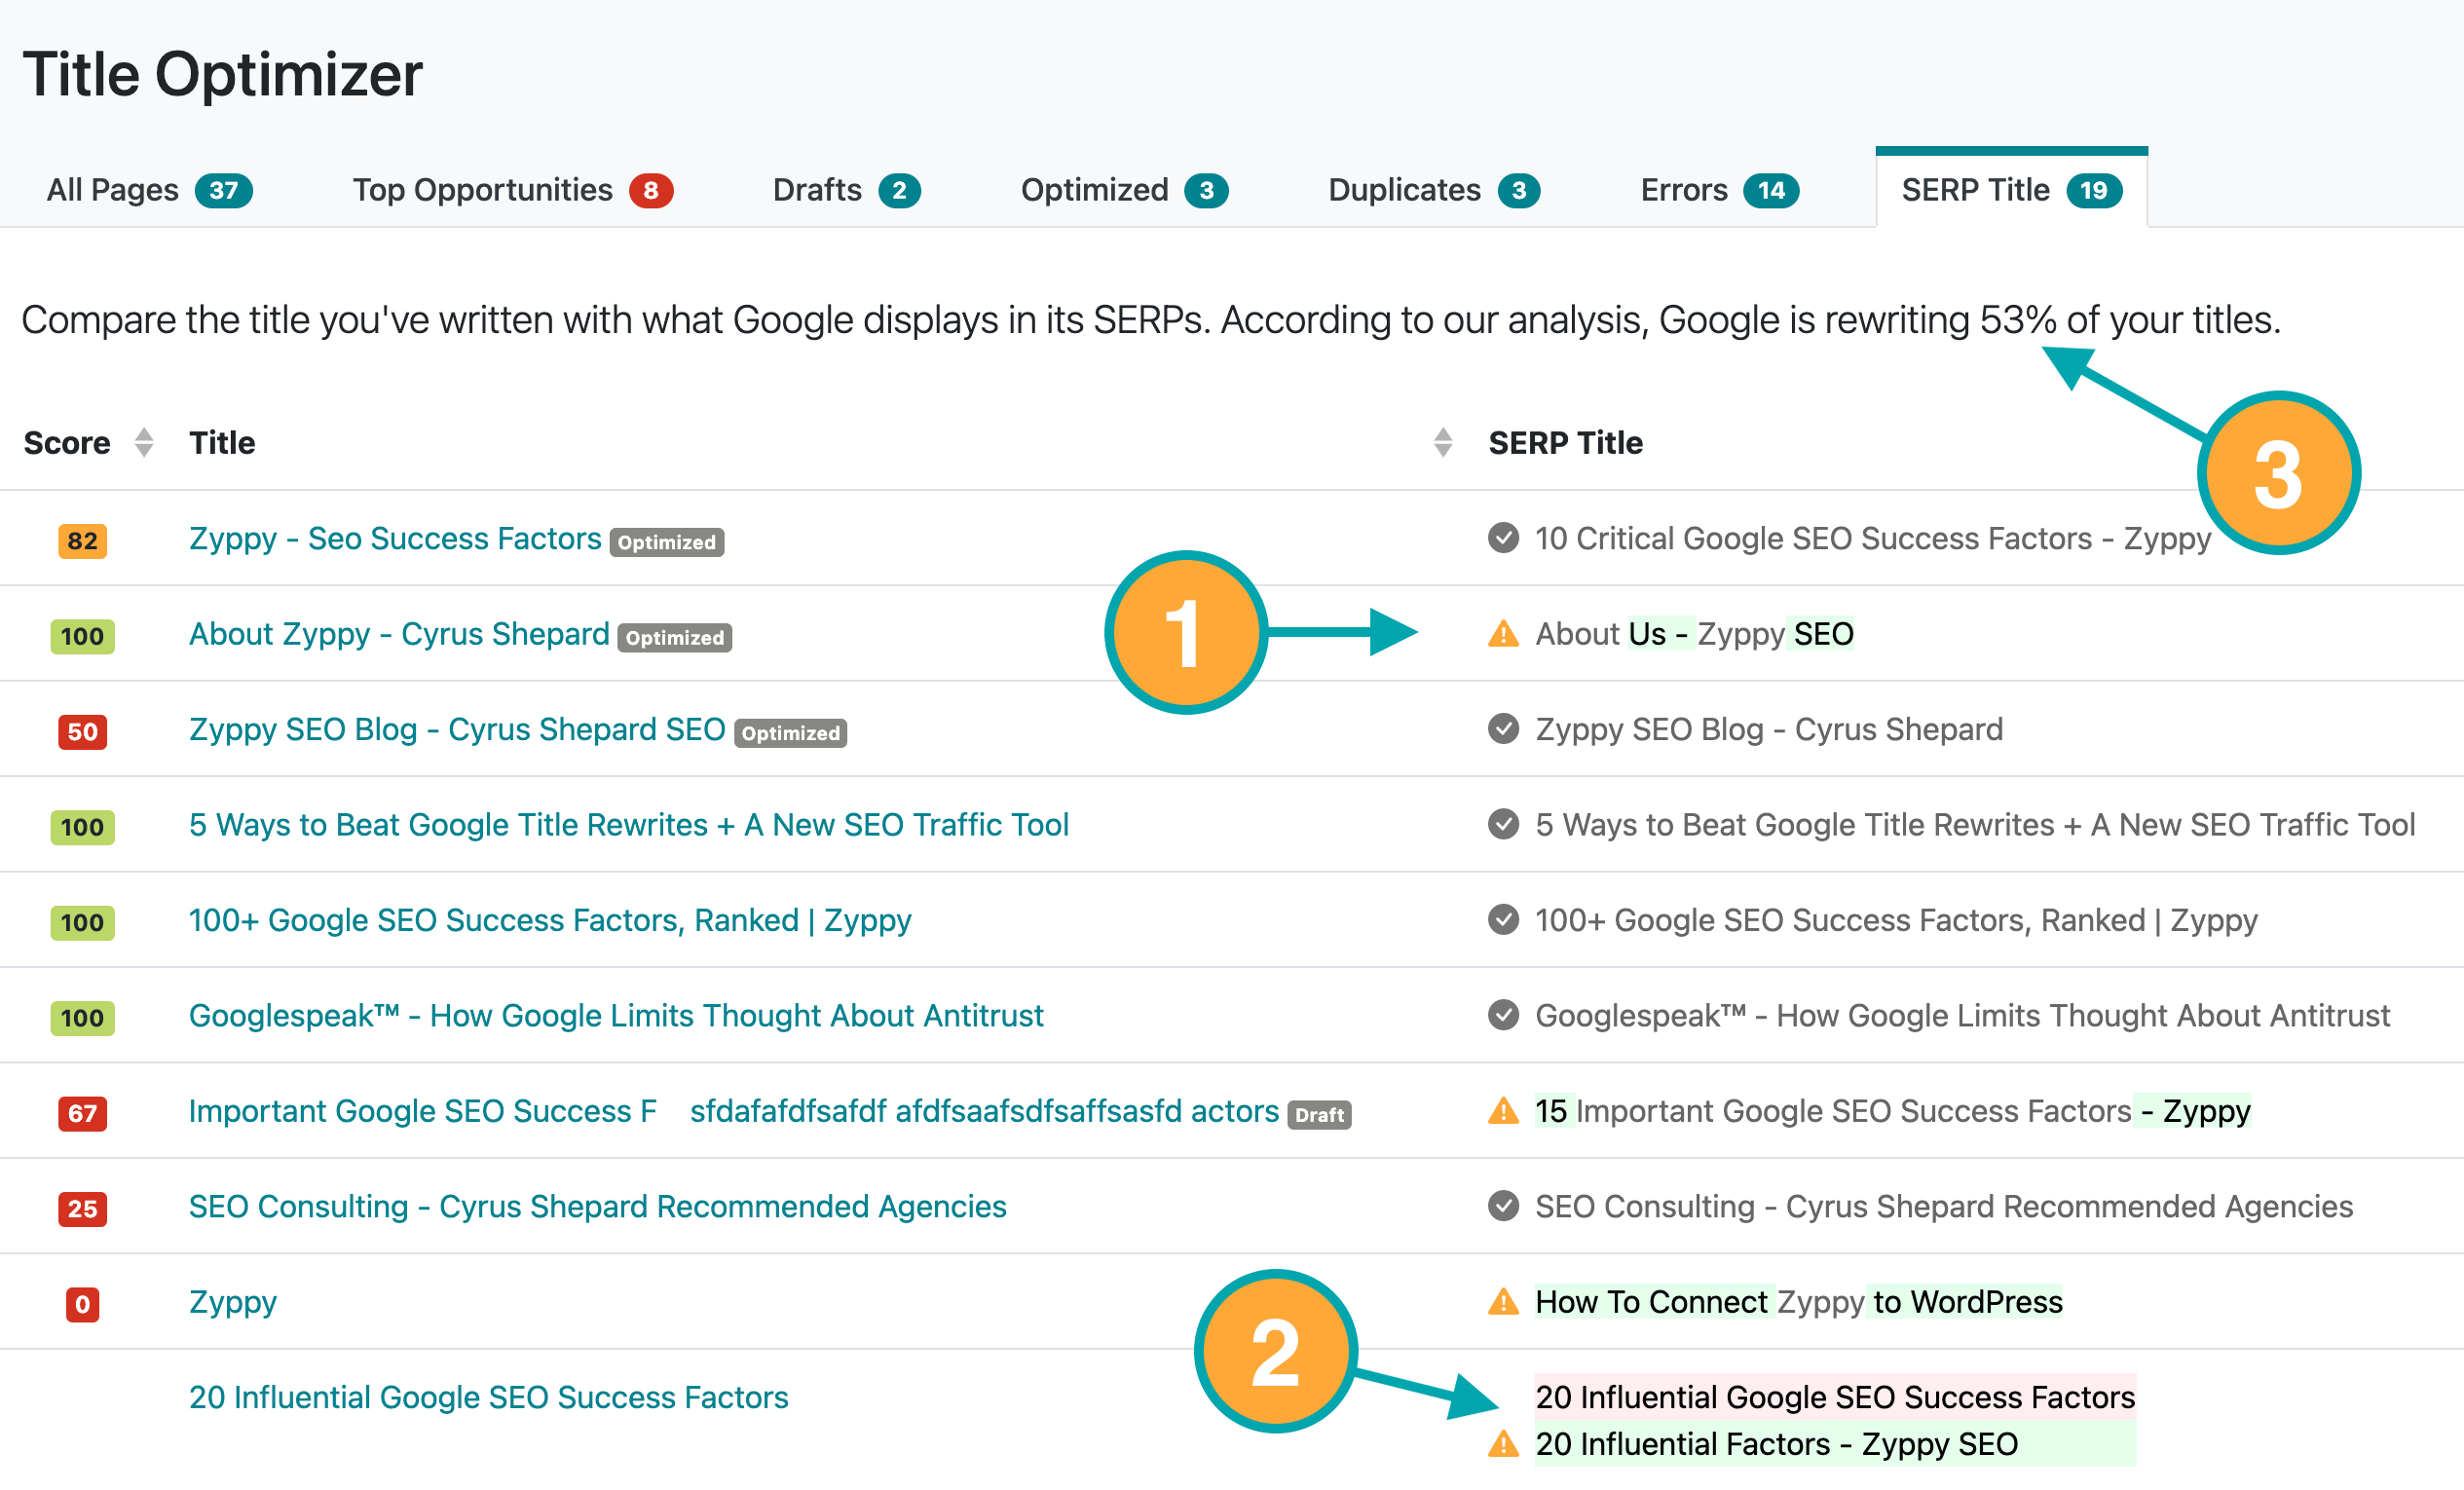Sort by Score column arrows
This screenshot has width=2464, height=1490.
(x=144, y=442)
